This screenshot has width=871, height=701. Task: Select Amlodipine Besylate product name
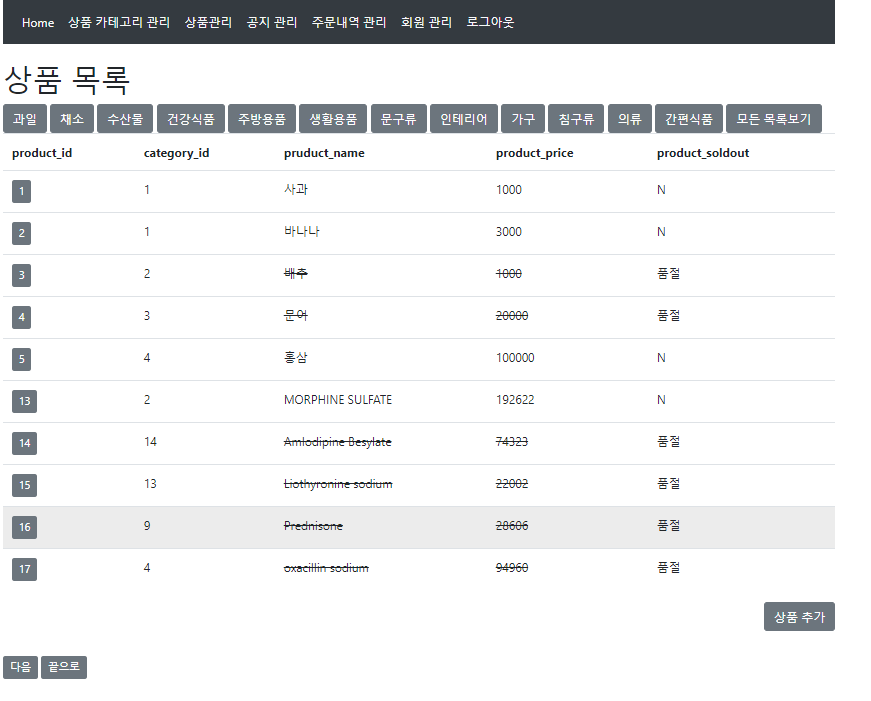(338, 442)
